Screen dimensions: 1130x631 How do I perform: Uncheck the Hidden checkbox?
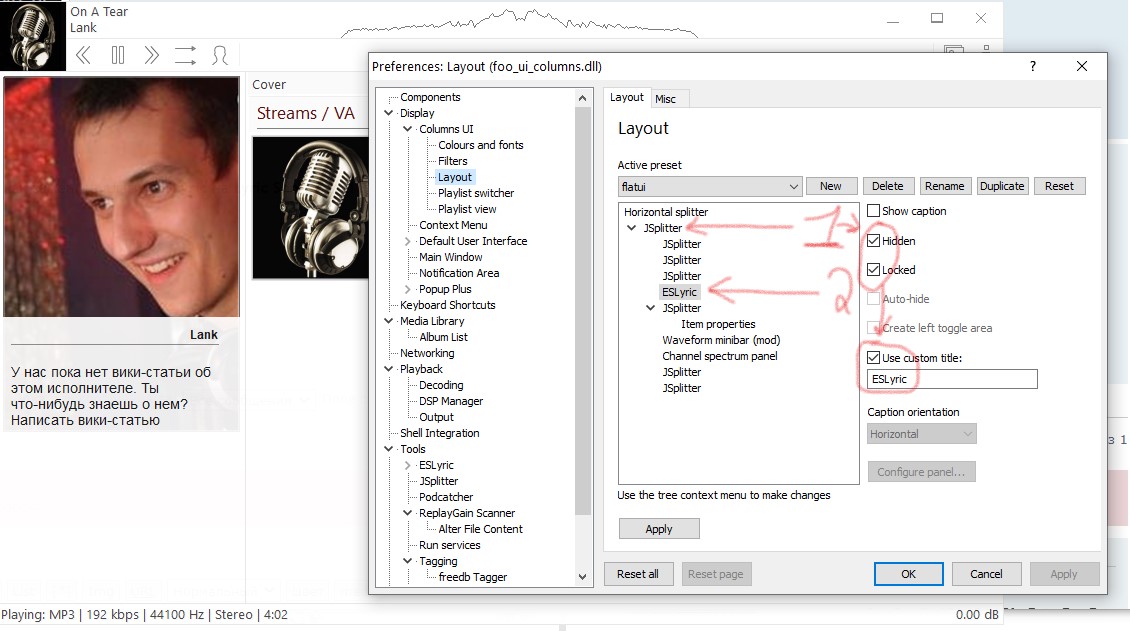[x=874, y=241]
